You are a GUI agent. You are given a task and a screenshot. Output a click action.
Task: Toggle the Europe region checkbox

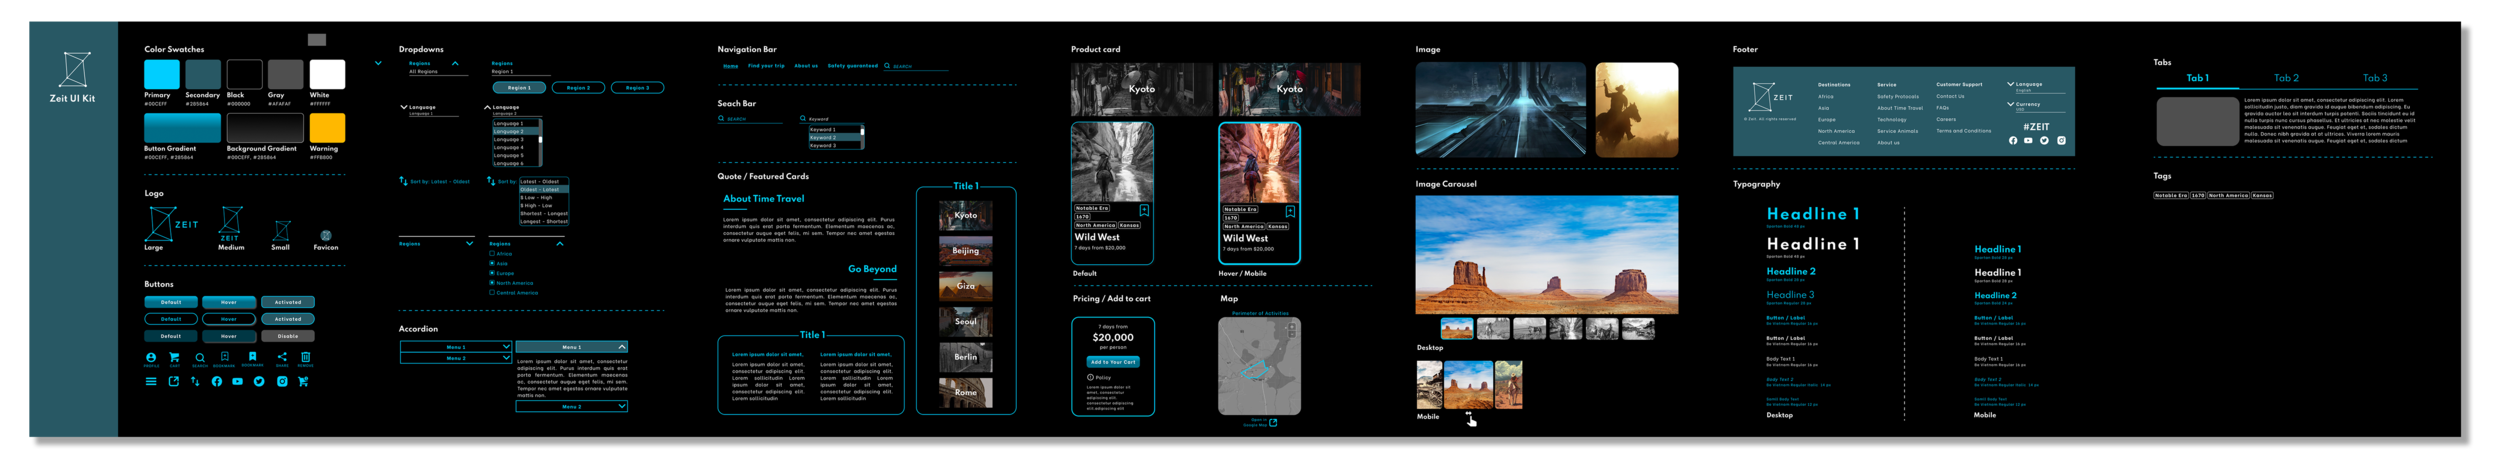point(492,273)
